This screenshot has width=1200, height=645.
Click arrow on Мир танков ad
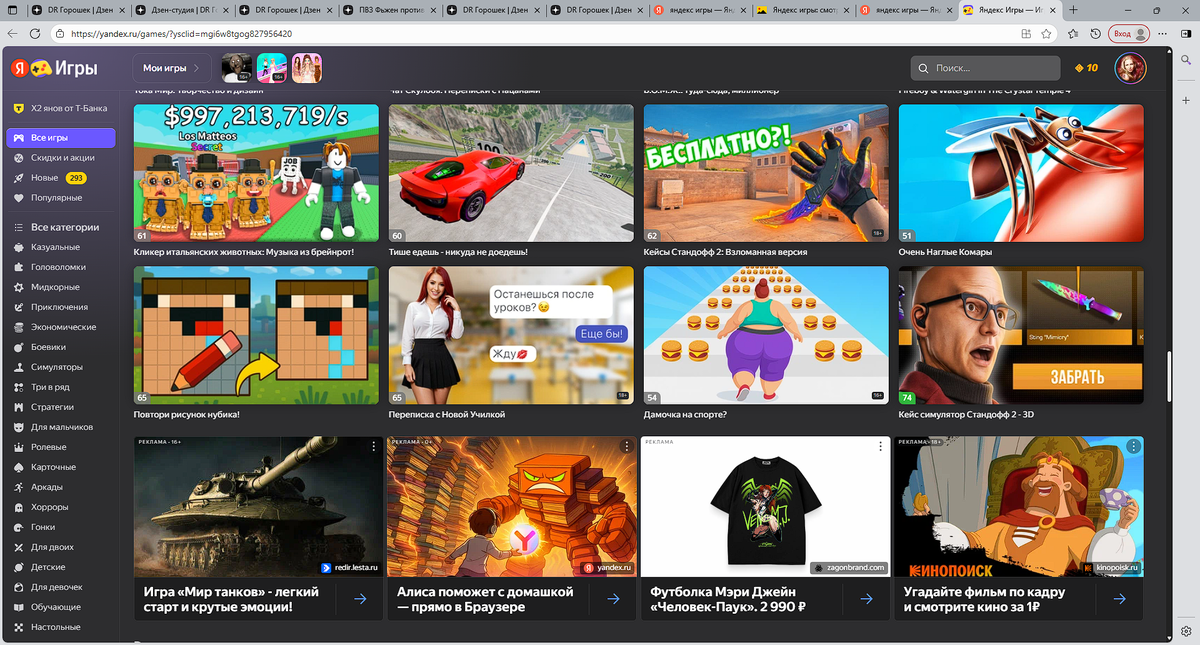[x=361, y=599]
